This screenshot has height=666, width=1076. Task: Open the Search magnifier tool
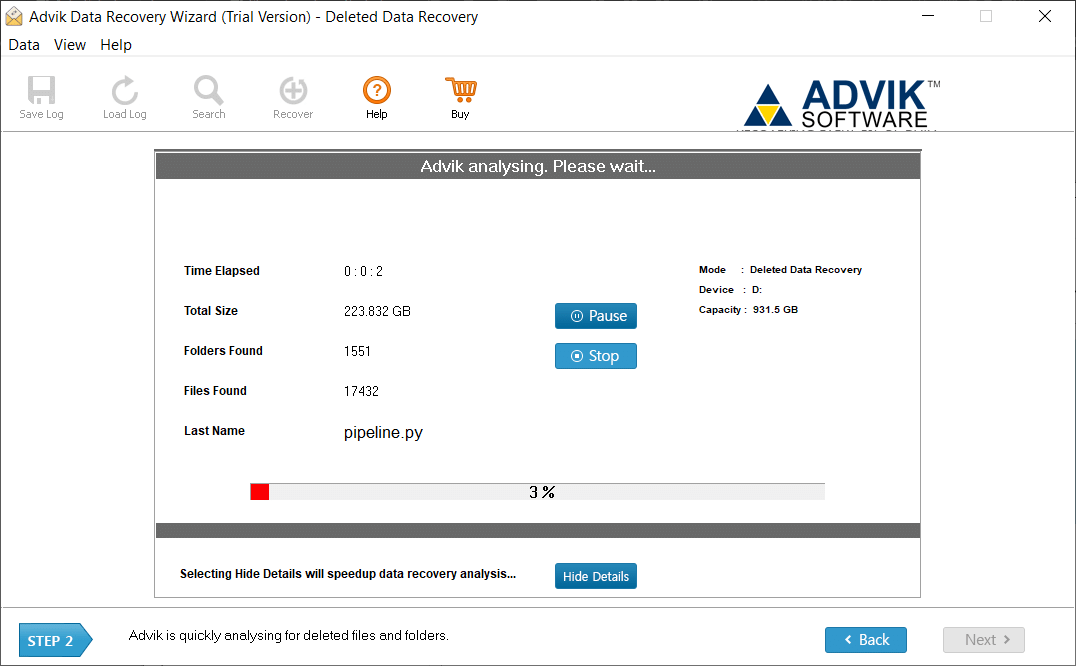pos(208,90)
